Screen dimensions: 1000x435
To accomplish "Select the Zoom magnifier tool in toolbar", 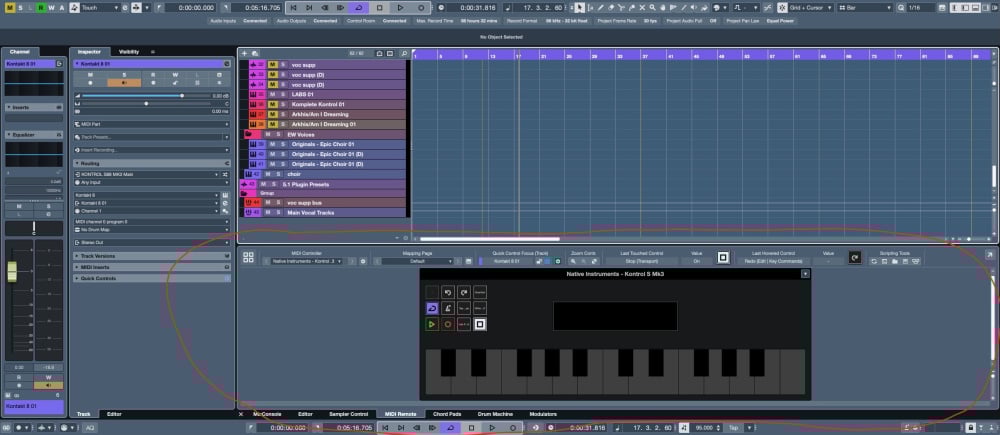I will tap(652, 8).
